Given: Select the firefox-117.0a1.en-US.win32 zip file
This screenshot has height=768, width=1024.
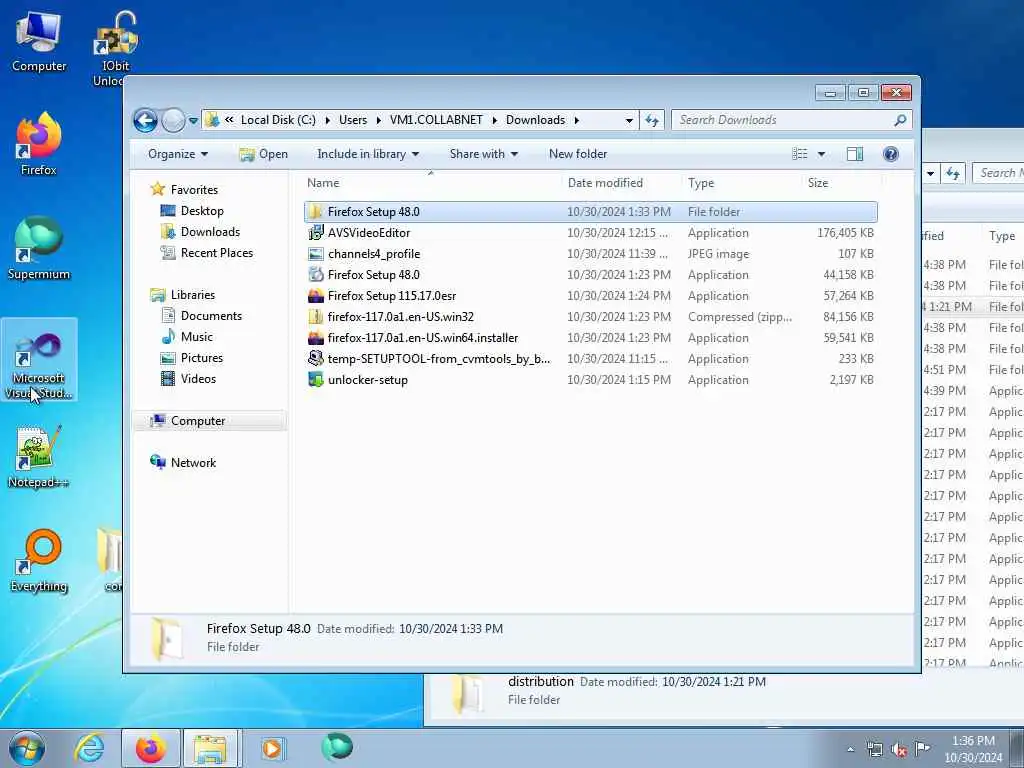Looking at the screenshot, I should (x=590, y=317).
